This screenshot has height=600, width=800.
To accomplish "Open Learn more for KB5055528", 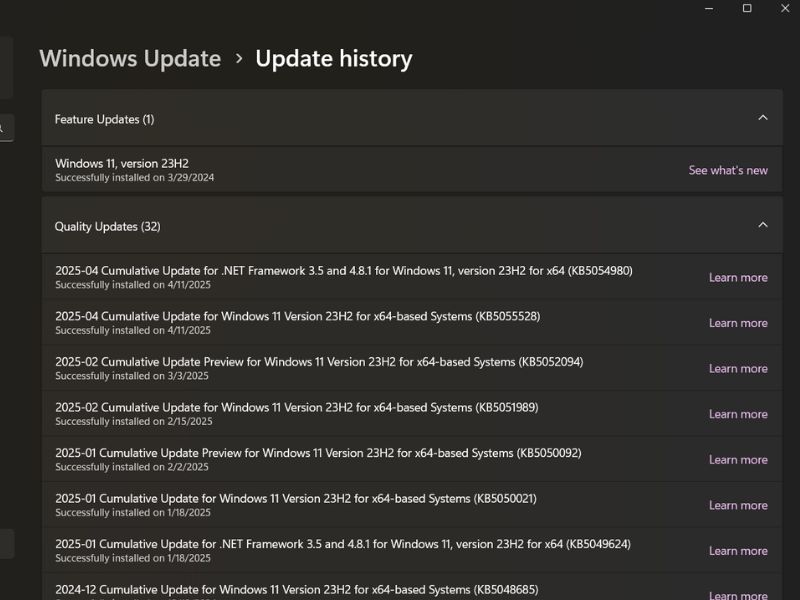I will click(x=738, y=323).
